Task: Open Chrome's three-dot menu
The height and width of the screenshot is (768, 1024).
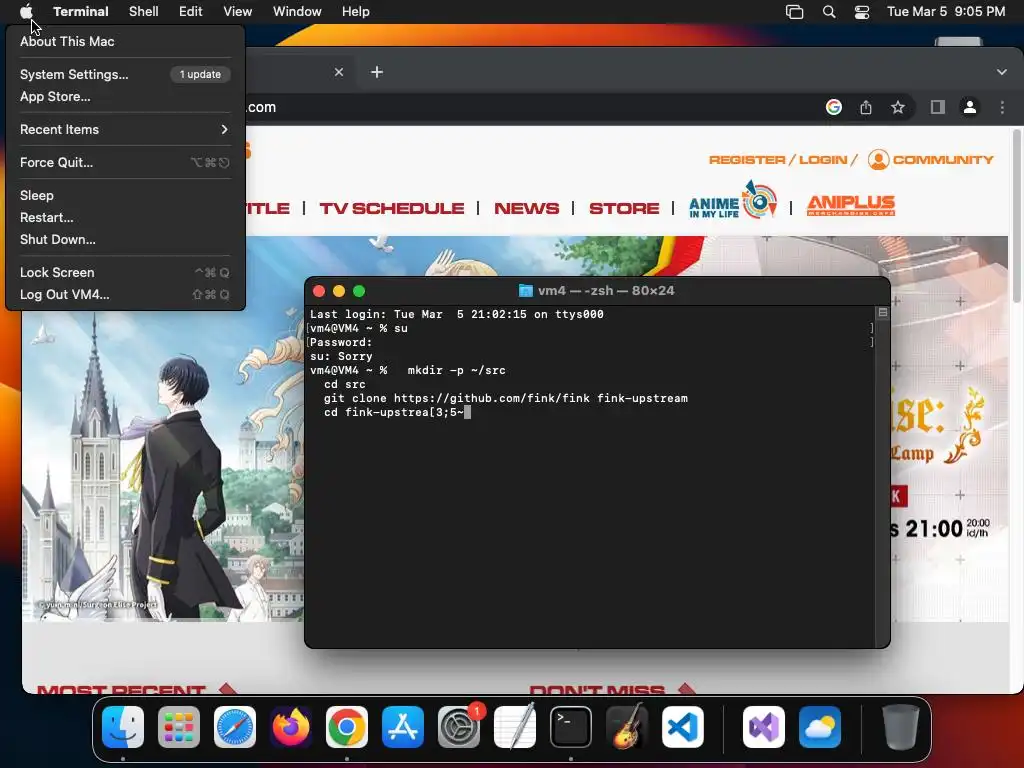Action: [x=1002, y=107]
